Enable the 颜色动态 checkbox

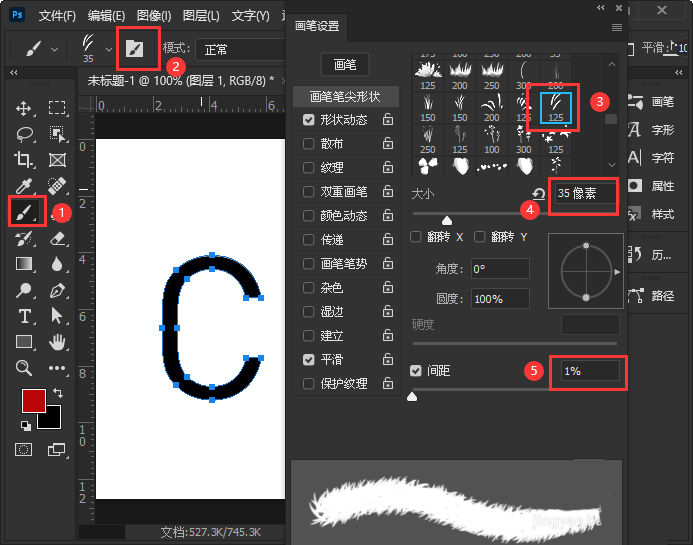click(308, 216)
